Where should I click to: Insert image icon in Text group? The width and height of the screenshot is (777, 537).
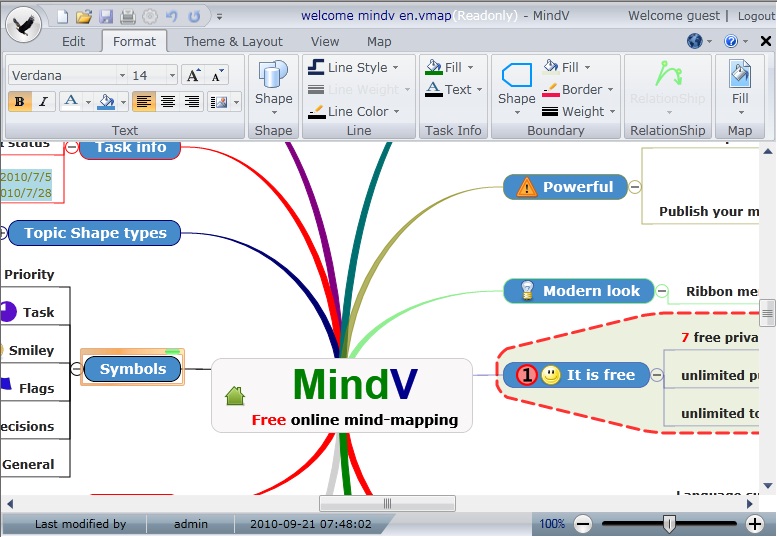click(x=219, y=102)
